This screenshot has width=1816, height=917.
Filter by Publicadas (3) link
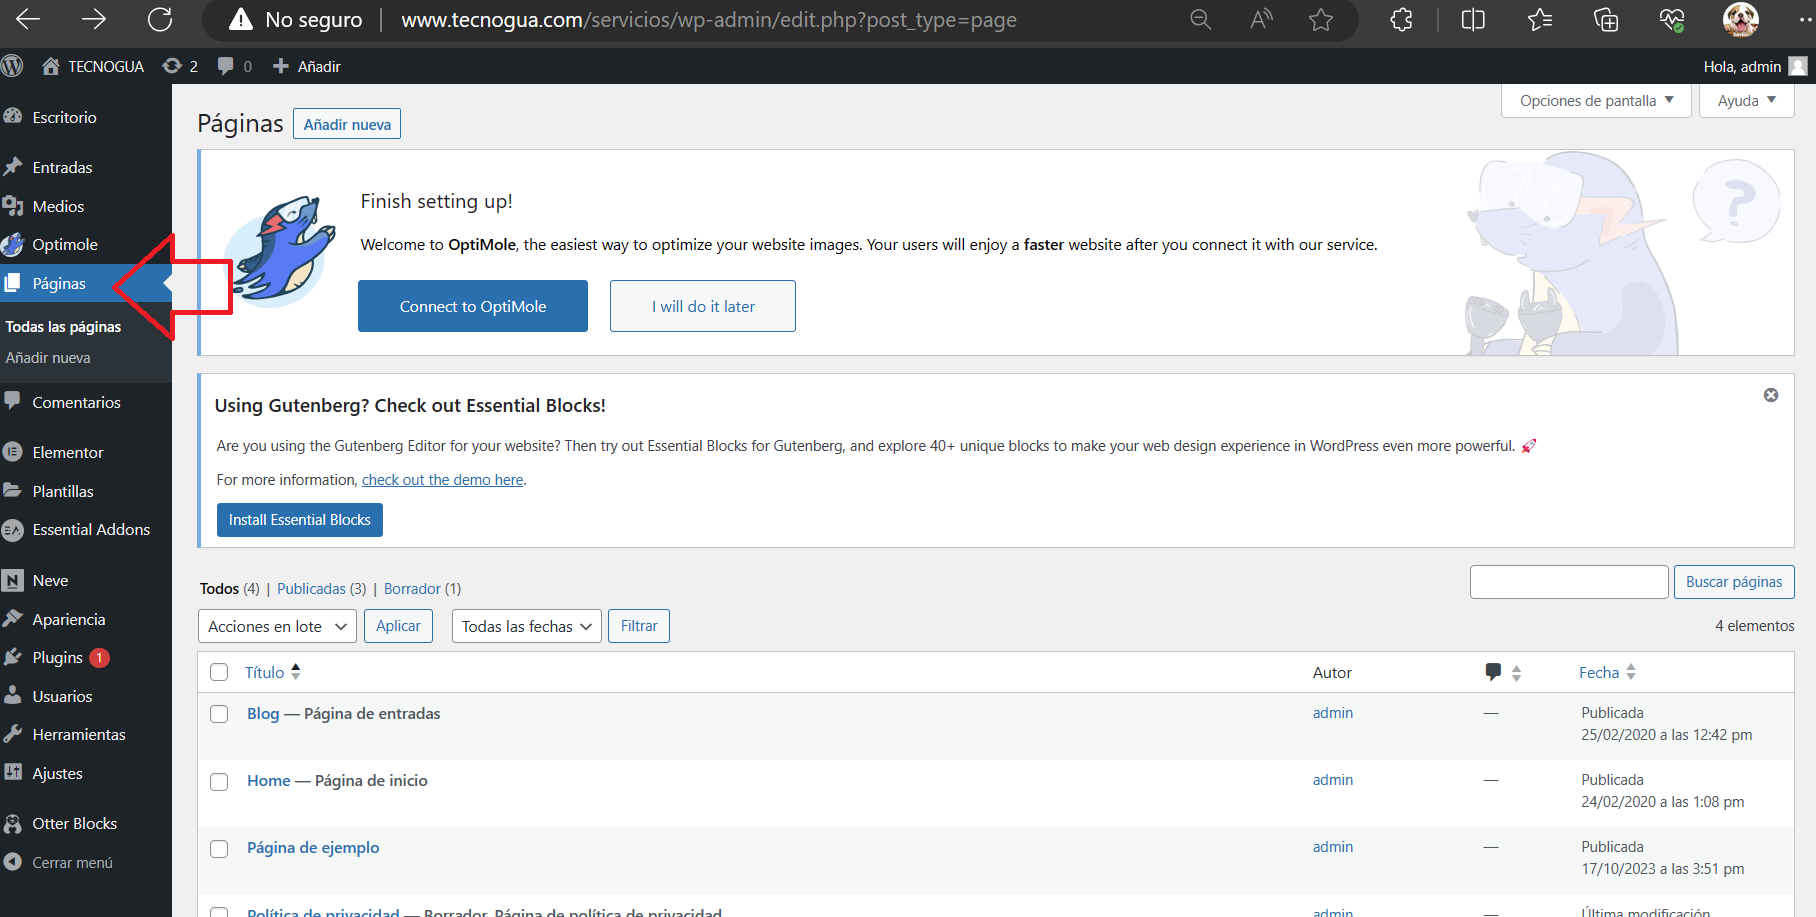point(322,589)
